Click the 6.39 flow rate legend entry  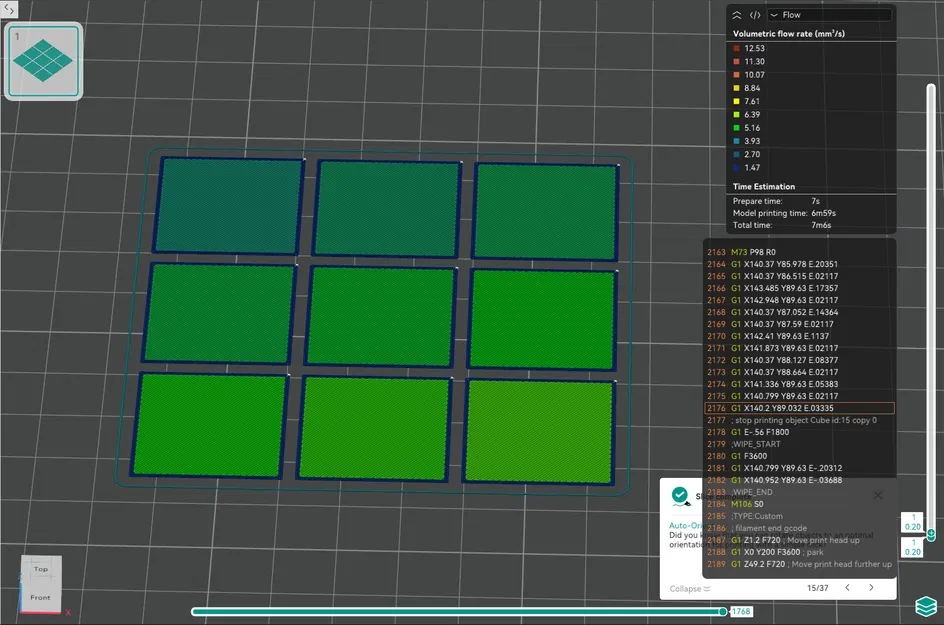(747, 114)
